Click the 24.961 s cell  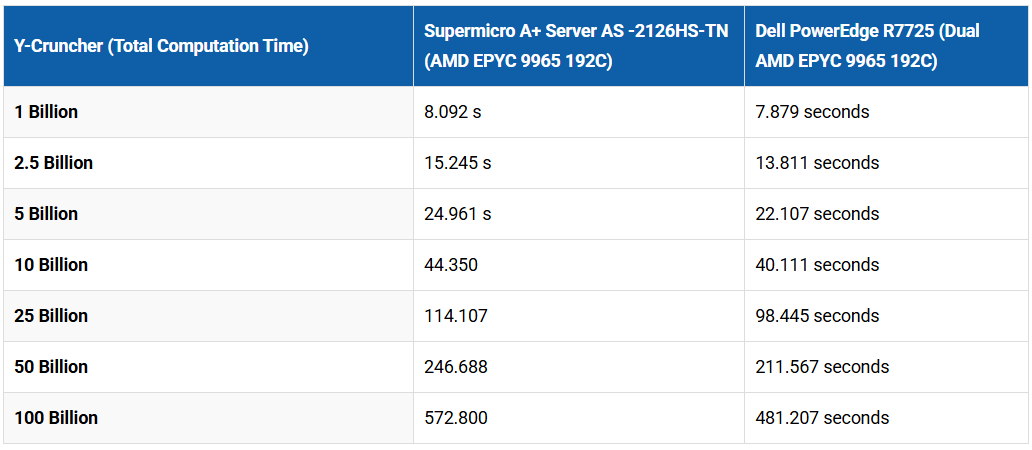[x=458, y=214]
